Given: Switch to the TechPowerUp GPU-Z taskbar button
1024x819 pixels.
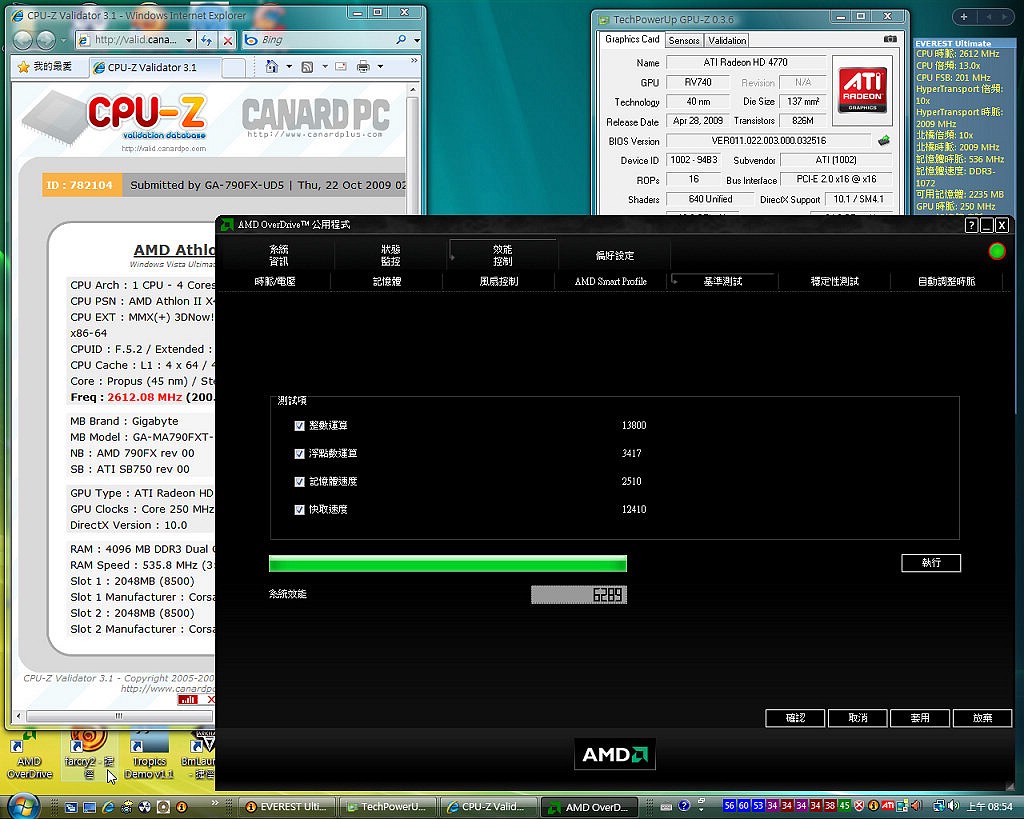Looking at the screenshot, I should click(x=387, y=807).
